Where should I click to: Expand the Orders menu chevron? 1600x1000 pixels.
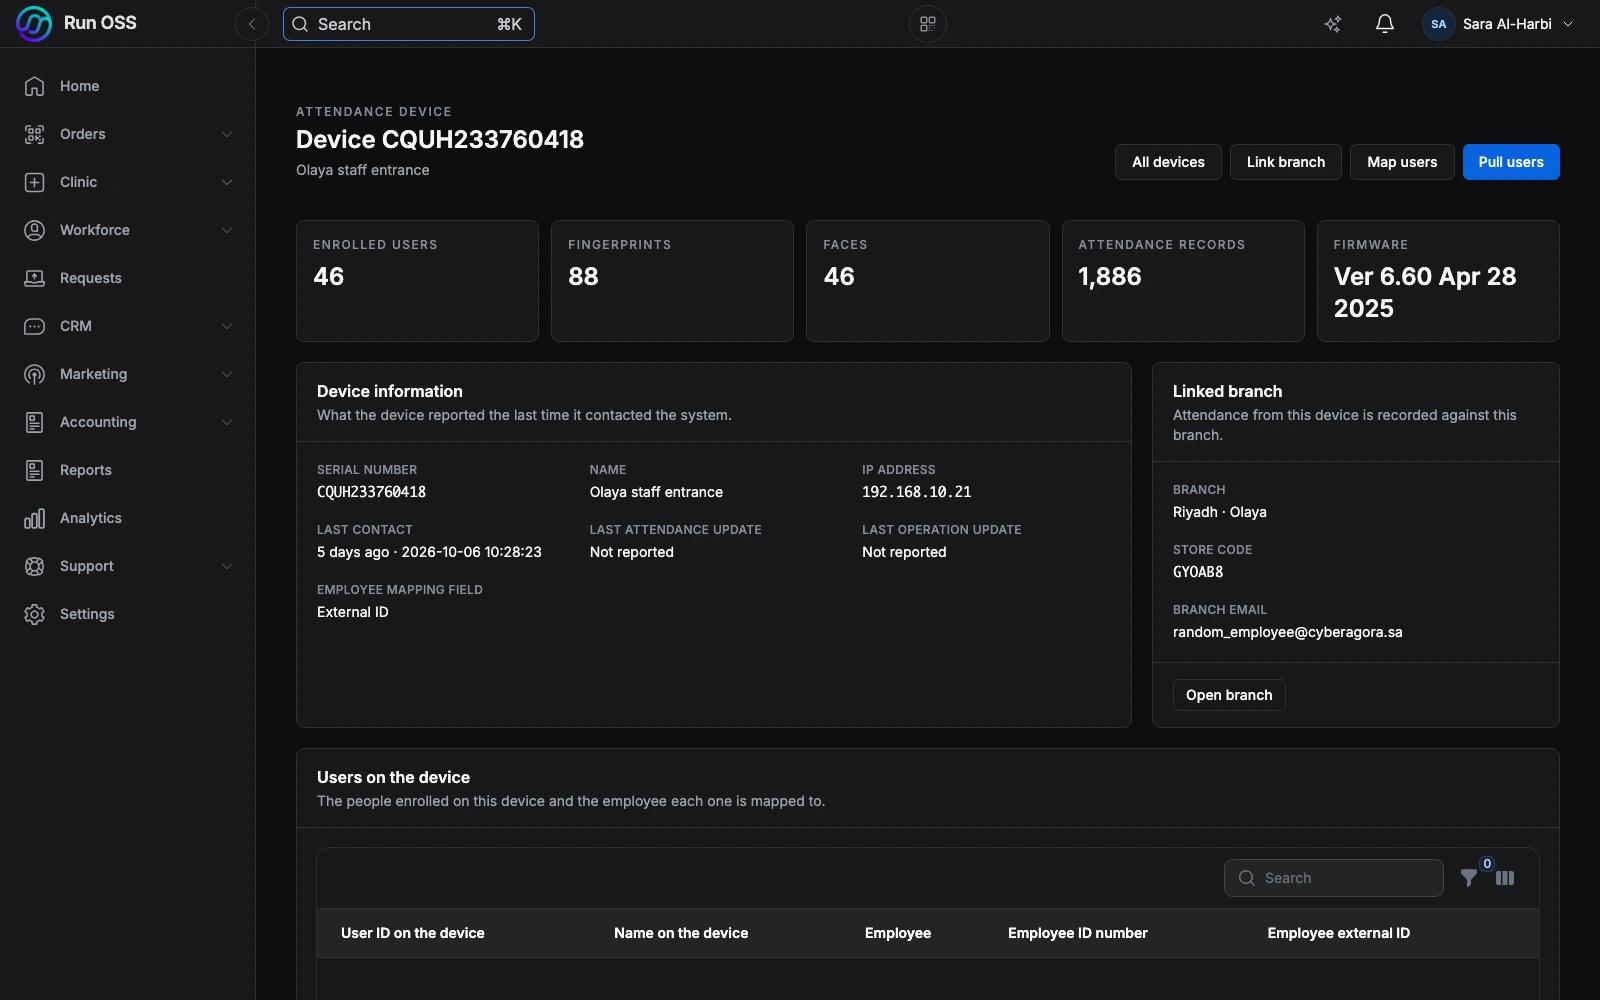click(227, 134)
